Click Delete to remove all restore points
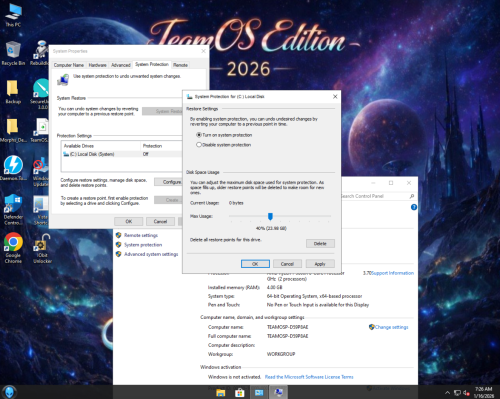Image resolution: width=500 pixels, height=399 pixels. (x=320, y=244)
